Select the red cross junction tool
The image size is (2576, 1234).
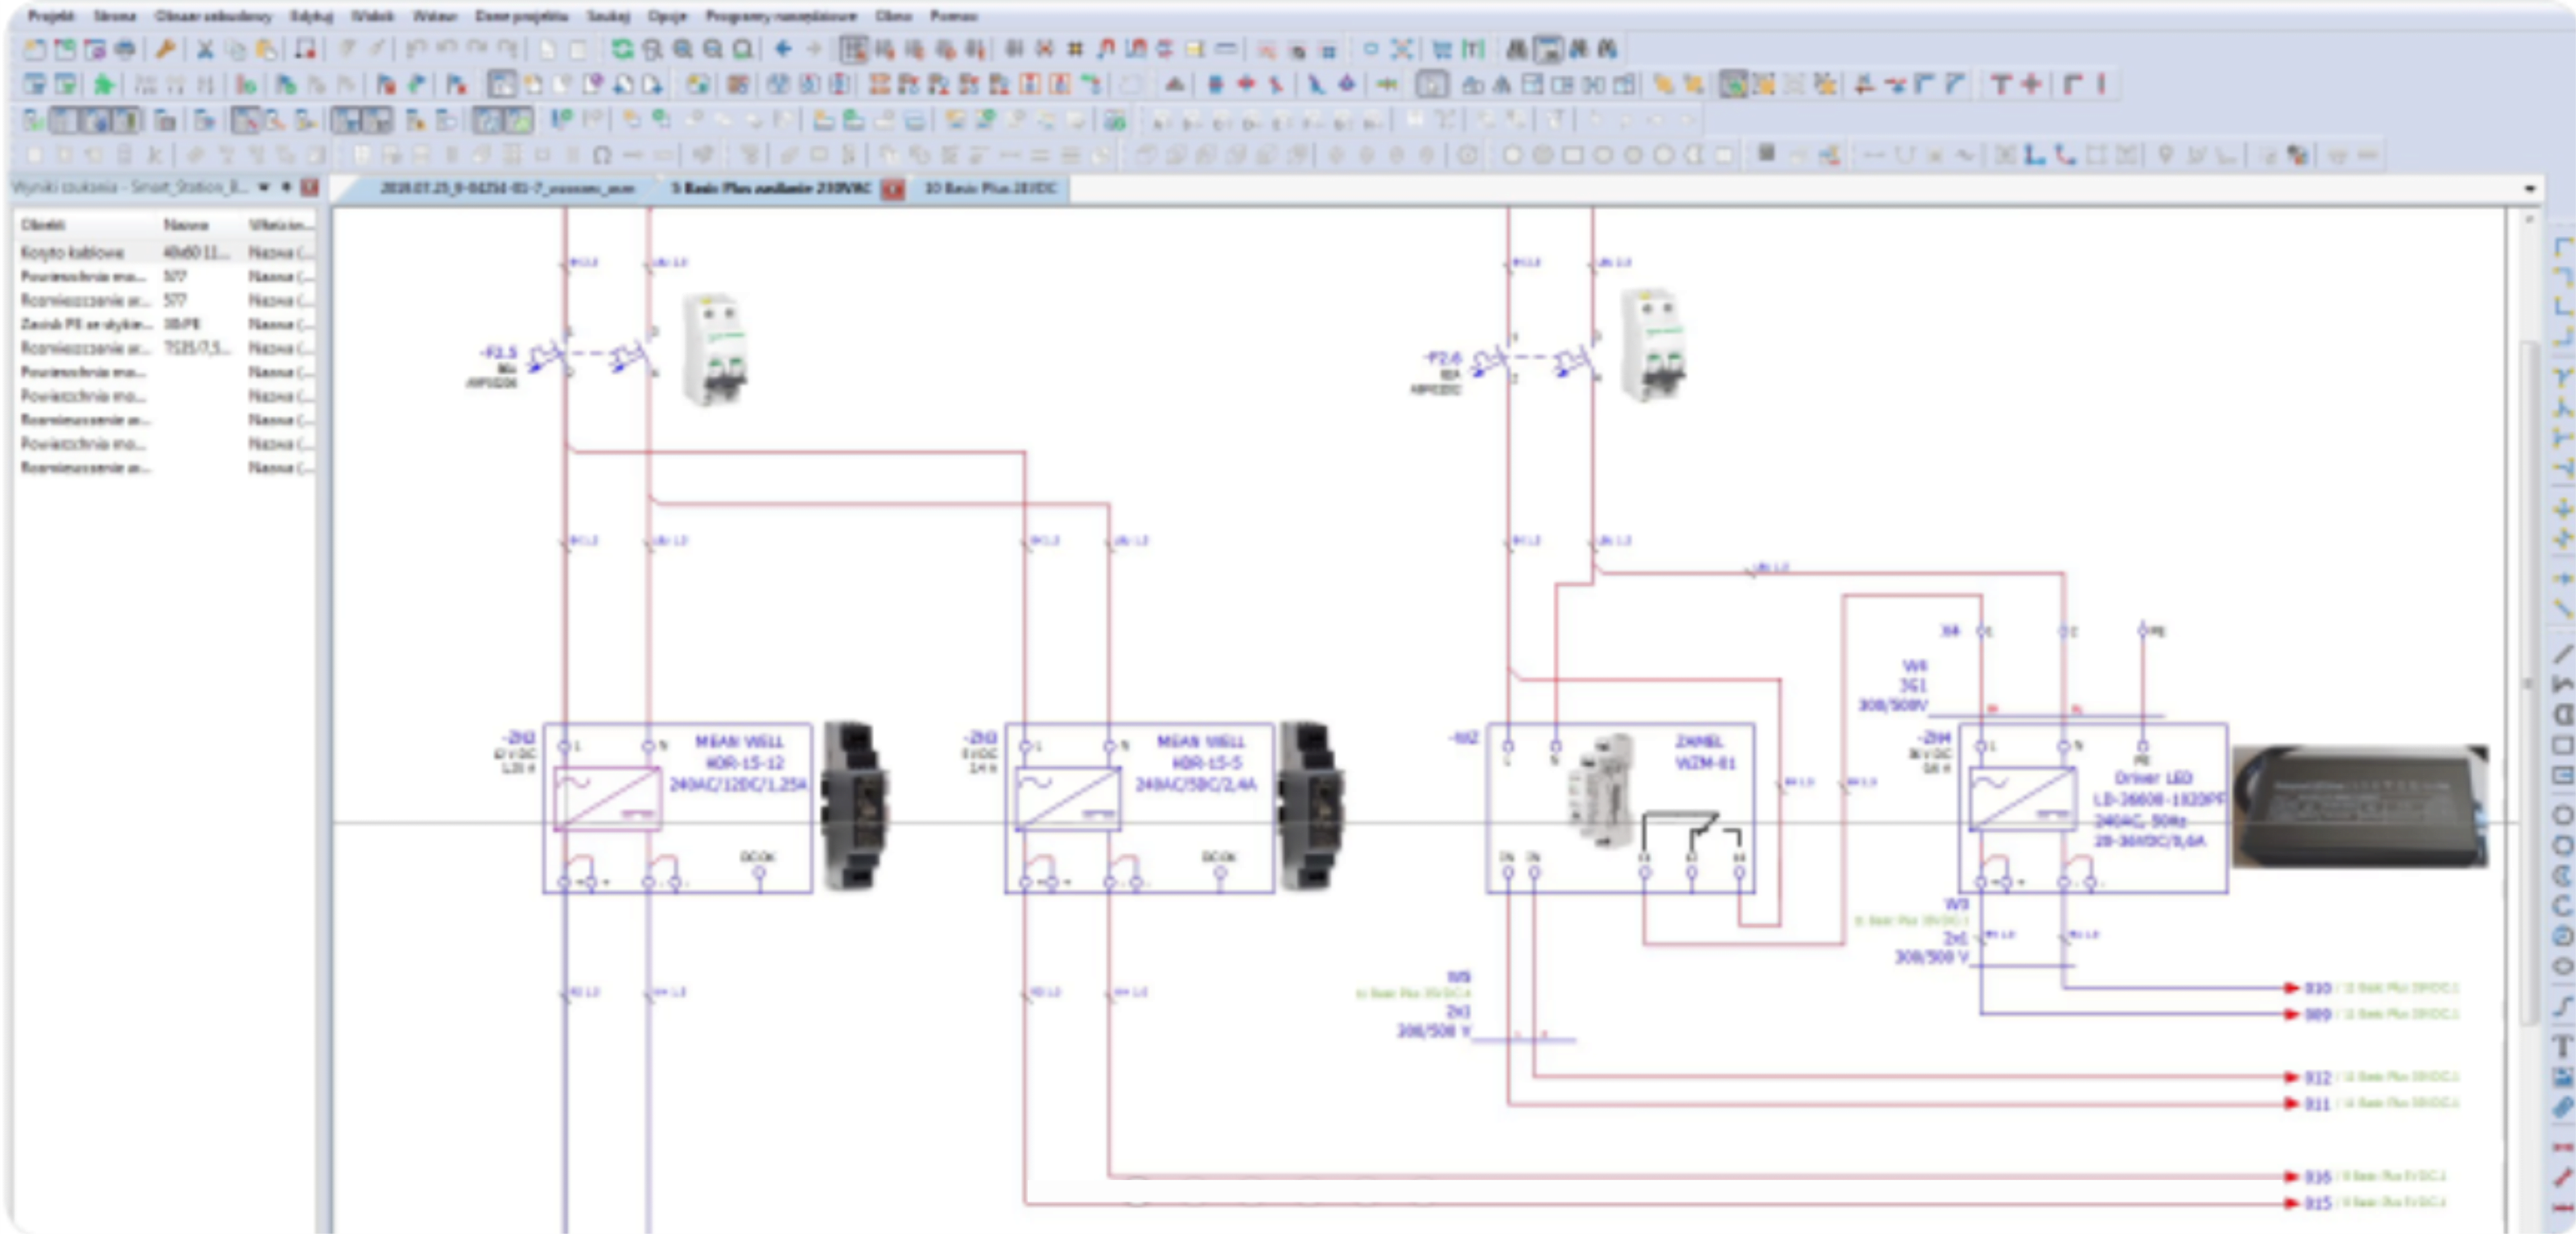[x=2031, y=85]
